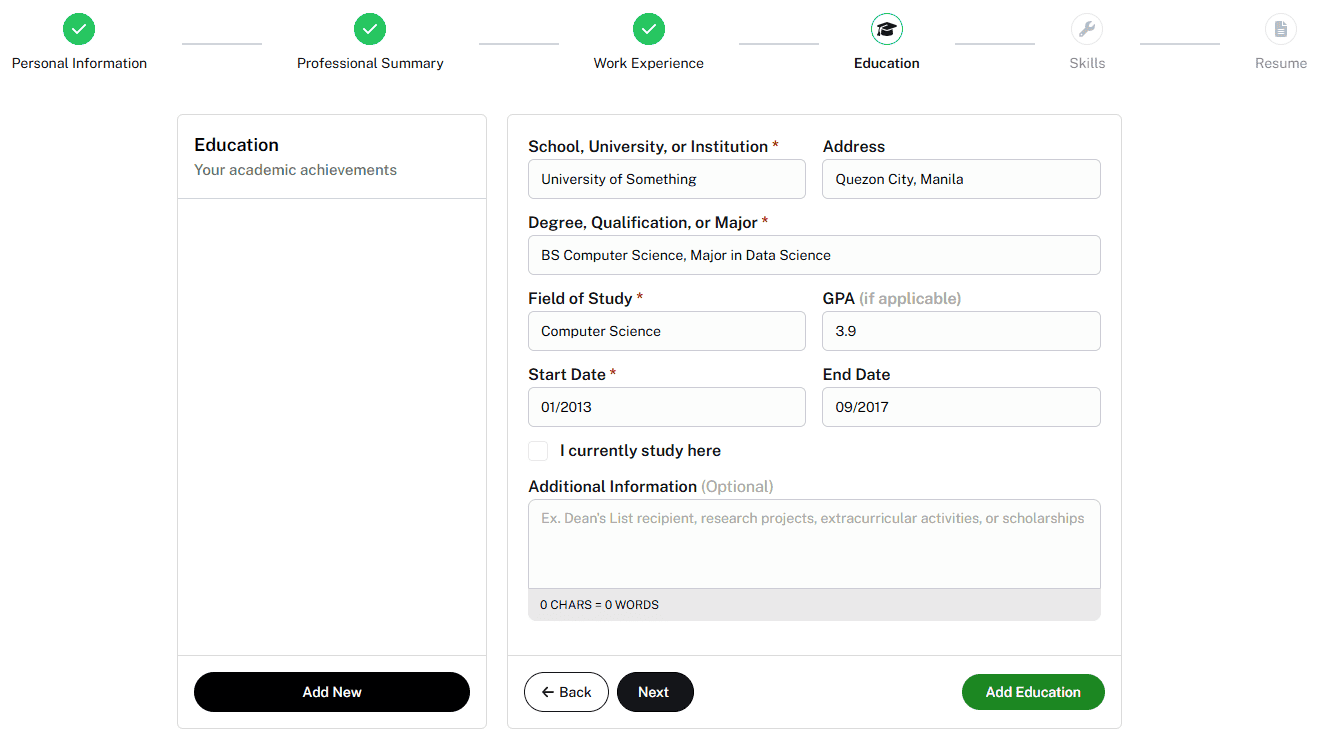
Task: Click the Resume document icon
Action: point(1281,29)
